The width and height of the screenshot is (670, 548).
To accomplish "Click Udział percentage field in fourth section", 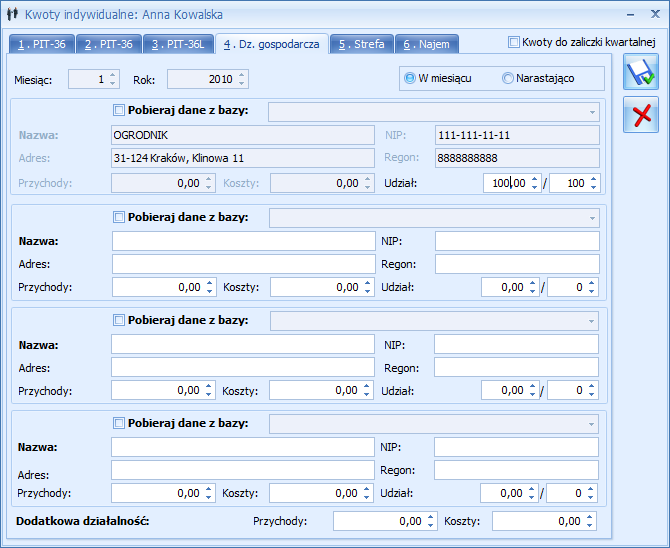I will [x=509, y=493].
